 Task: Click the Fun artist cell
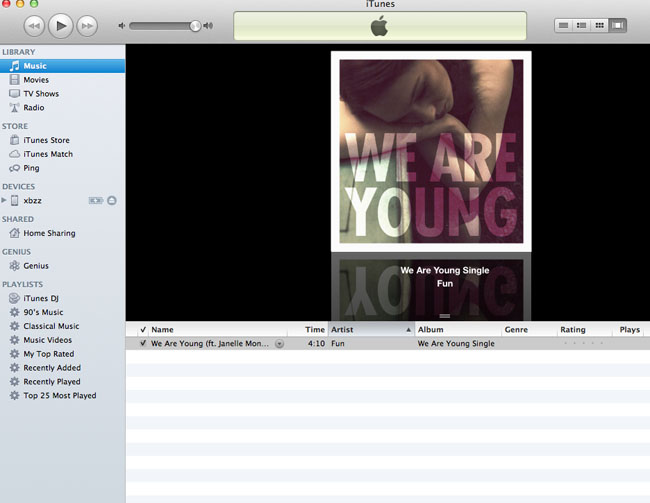point(338,343)
